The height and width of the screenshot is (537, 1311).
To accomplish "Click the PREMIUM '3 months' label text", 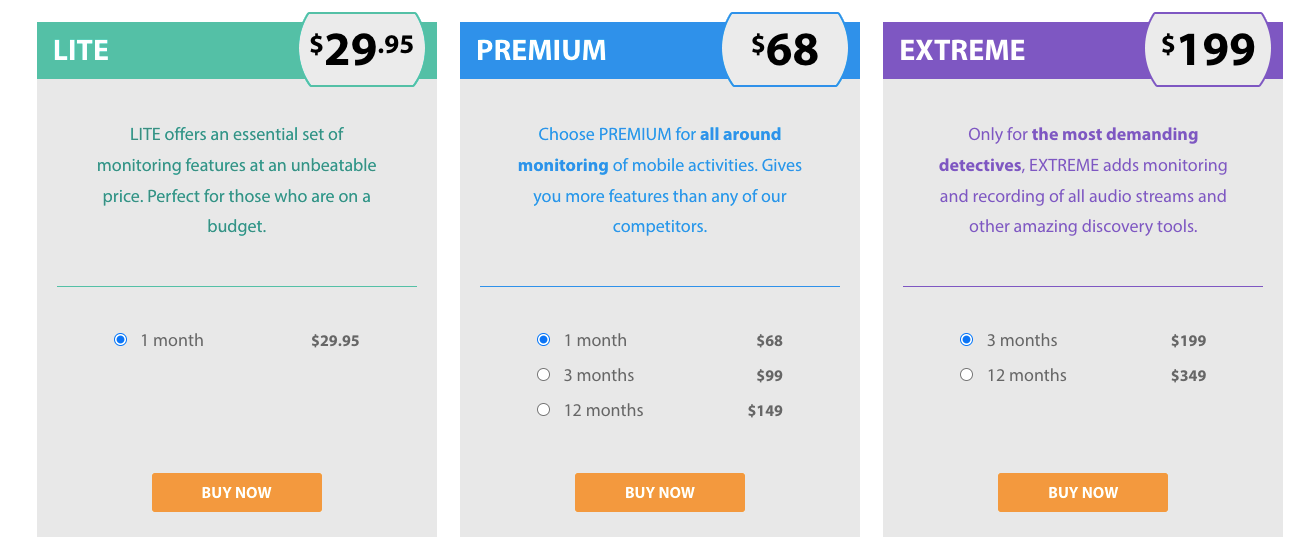I will pyautogui.click(x=599, y=375).
